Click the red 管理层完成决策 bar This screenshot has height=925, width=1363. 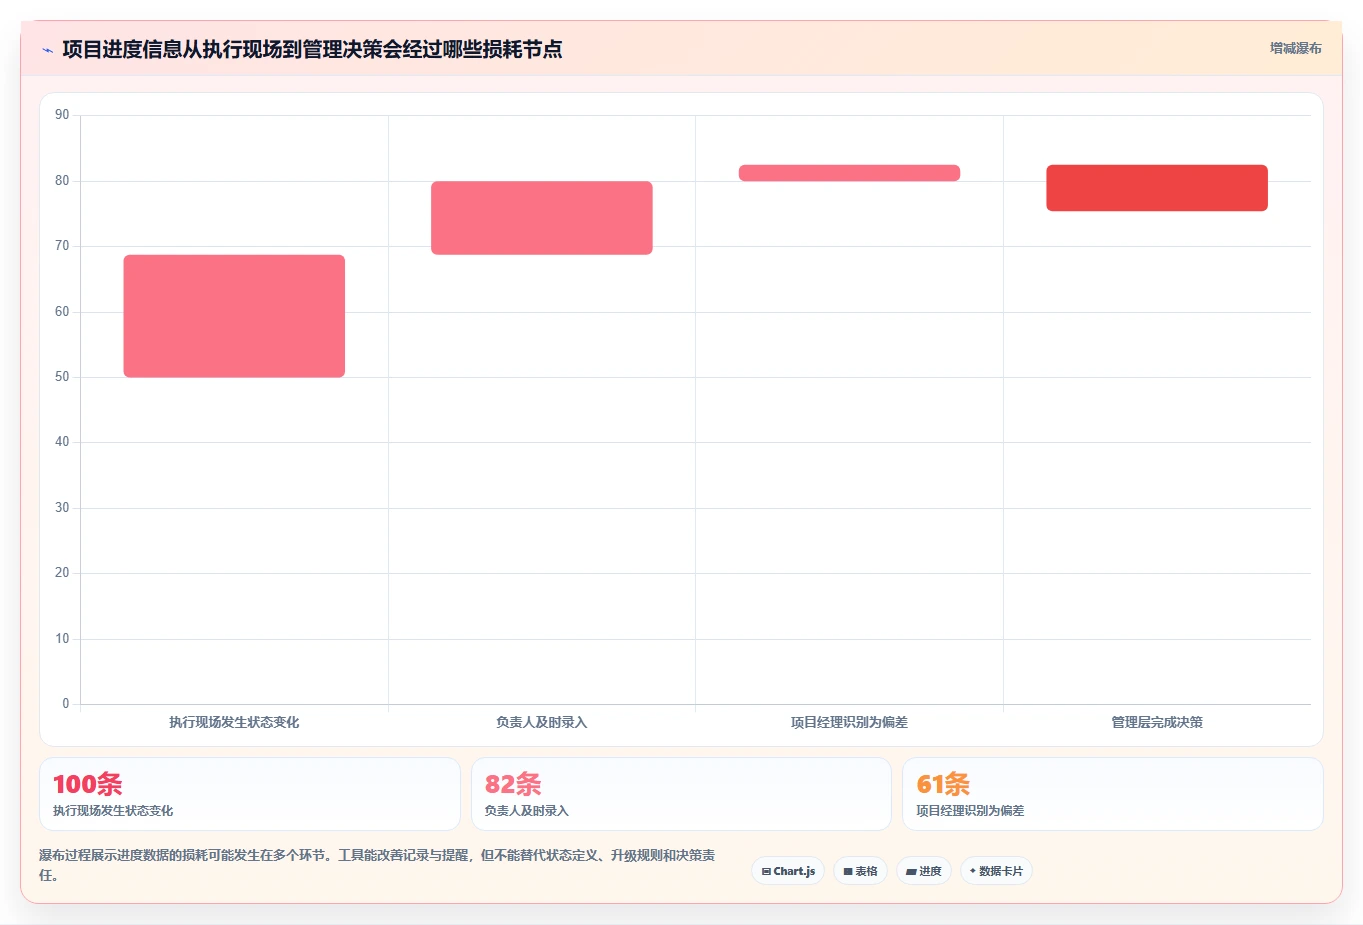1157,188
